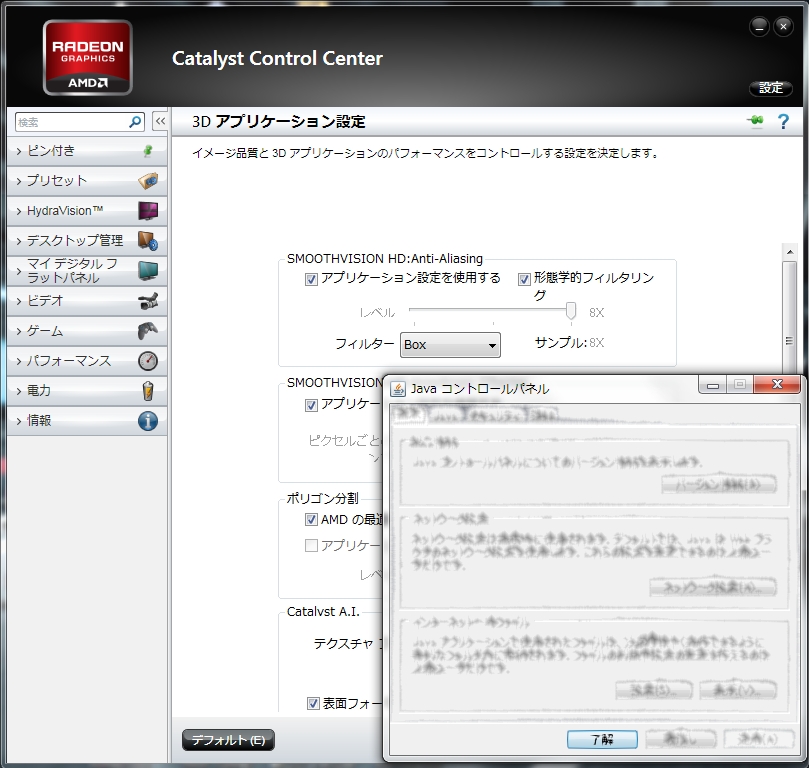
Task: Expand the ゲーム sidebar section
Action: pos(87,331)
